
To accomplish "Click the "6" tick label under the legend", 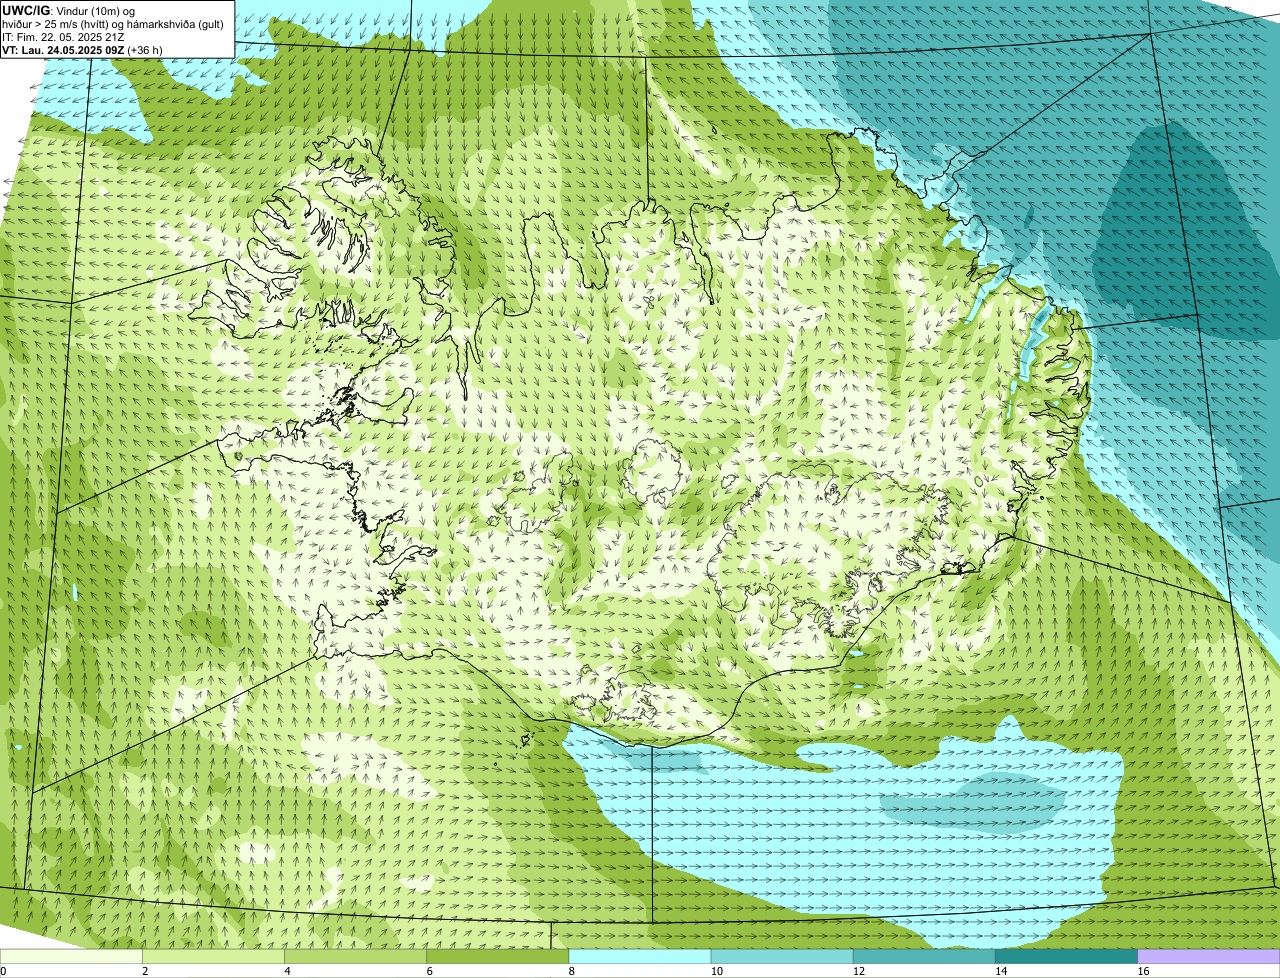I will point(430,971).
